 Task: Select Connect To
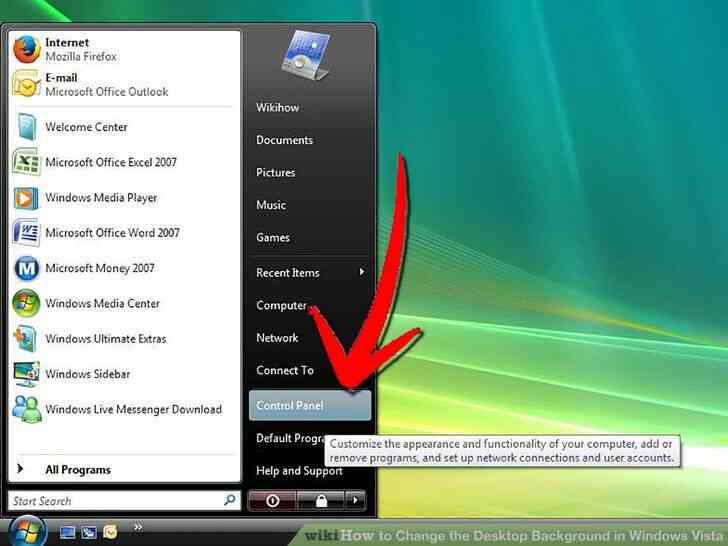285,370
